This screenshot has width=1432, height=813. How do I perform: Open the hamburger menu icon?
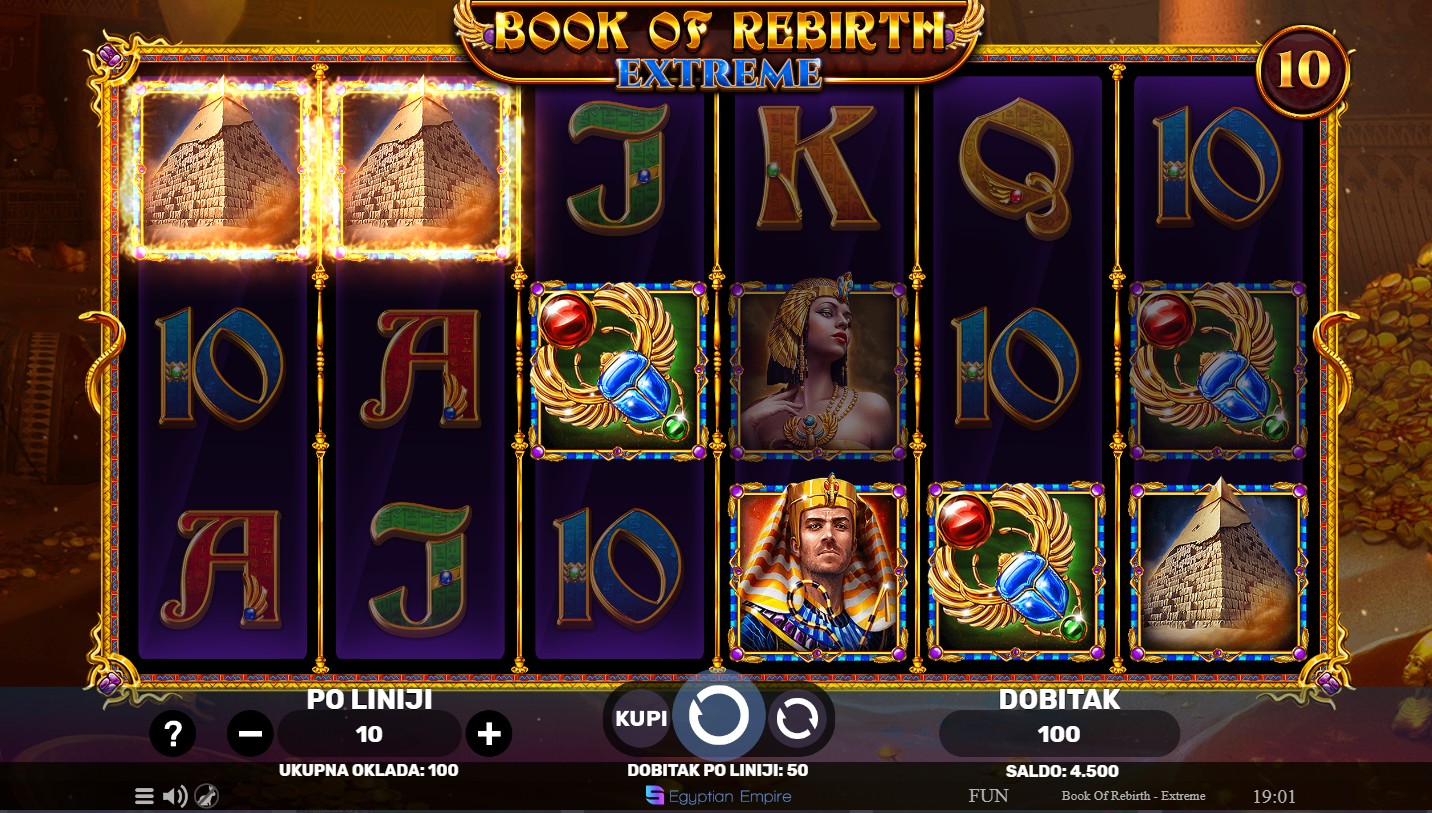pos(144,796)
